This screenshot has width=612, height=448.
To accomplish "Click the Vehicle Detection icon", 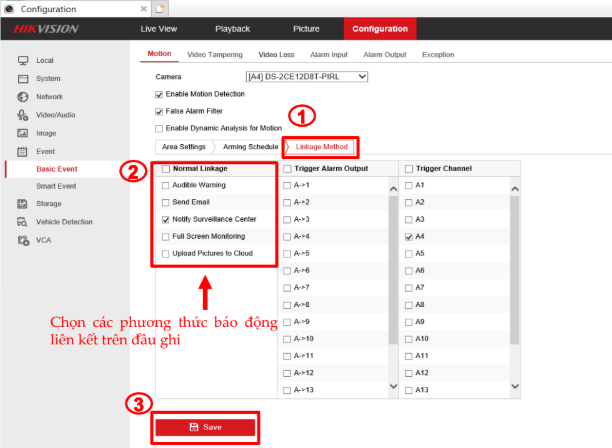I will click(x=22, y=222).
